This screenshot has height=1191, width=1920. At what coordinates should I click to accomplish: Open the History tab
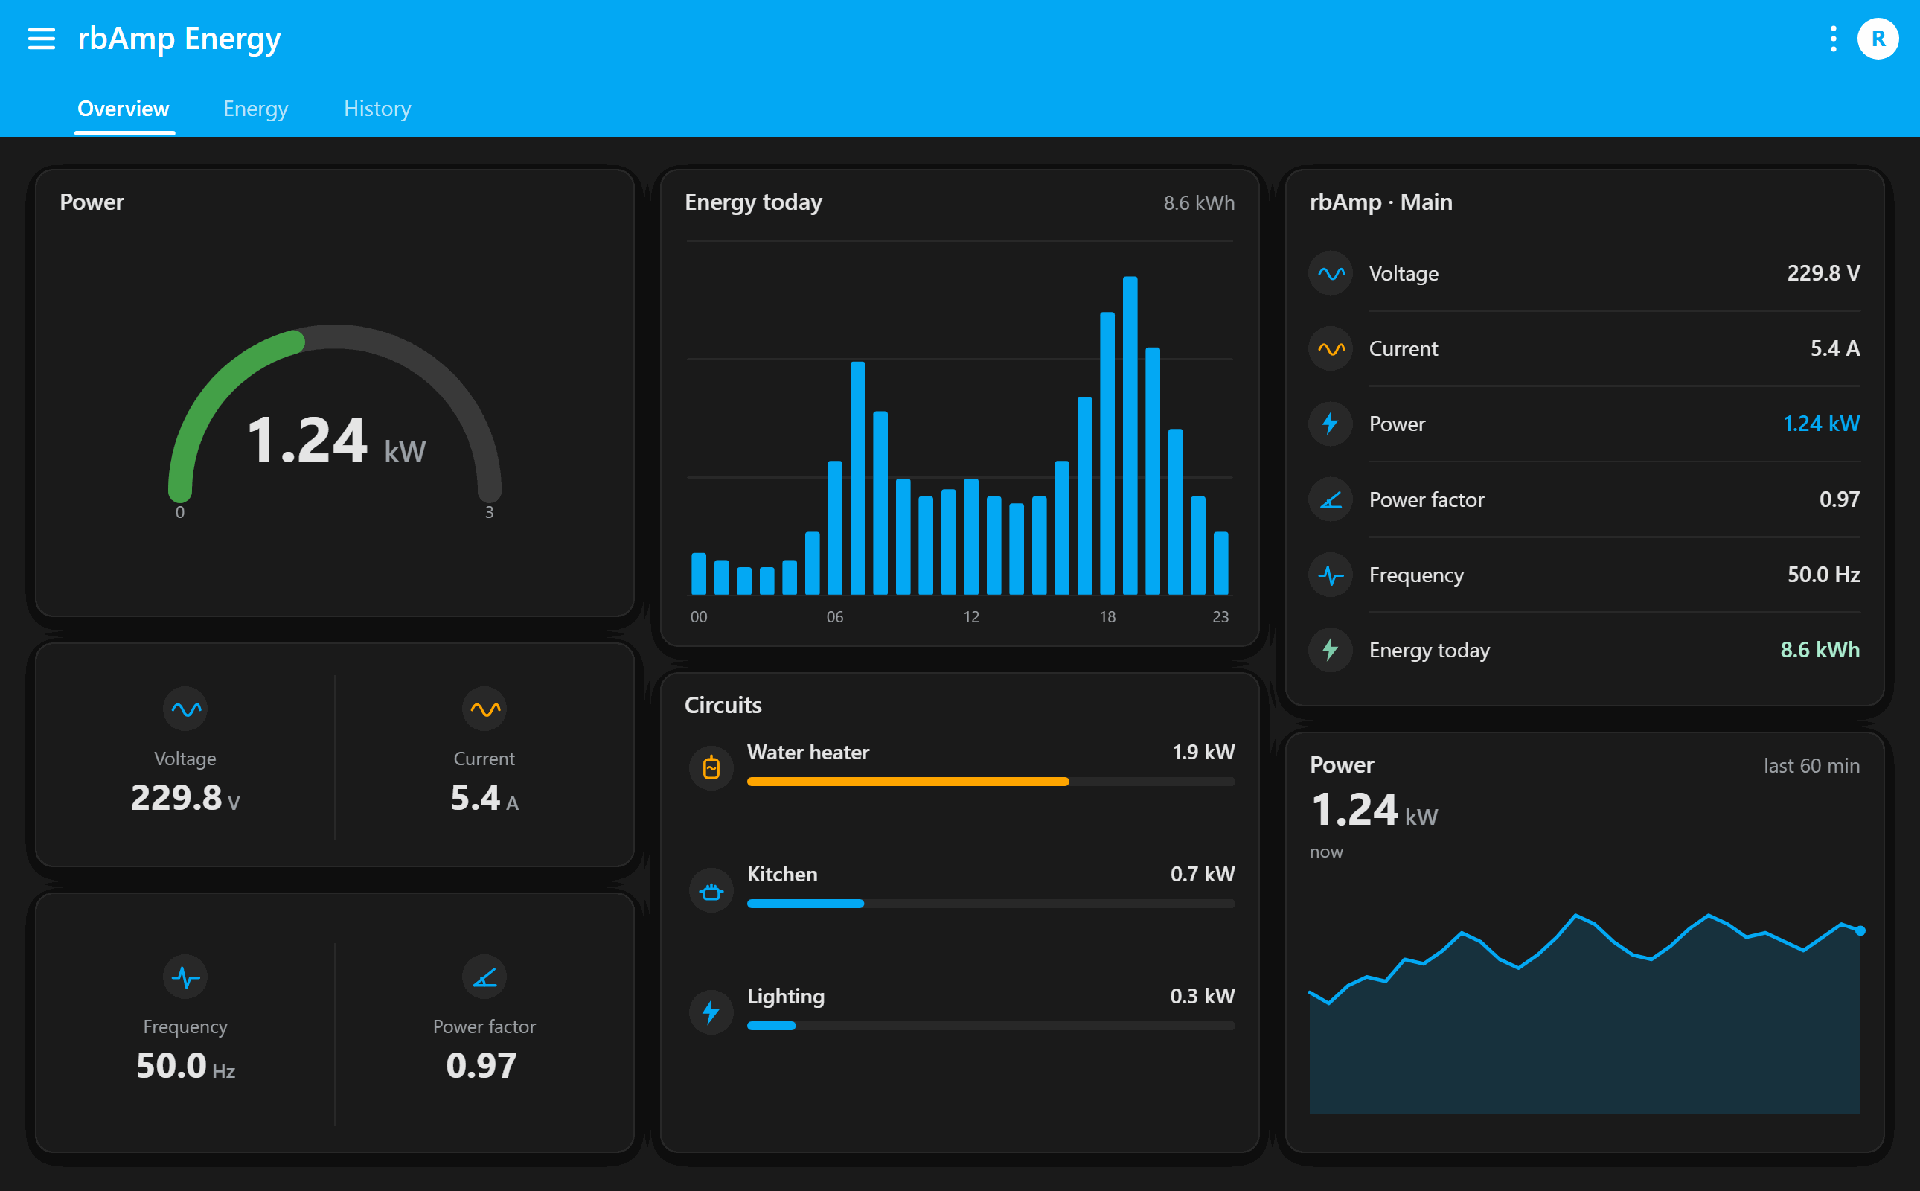pyautogui.click(x=377, y=108)
